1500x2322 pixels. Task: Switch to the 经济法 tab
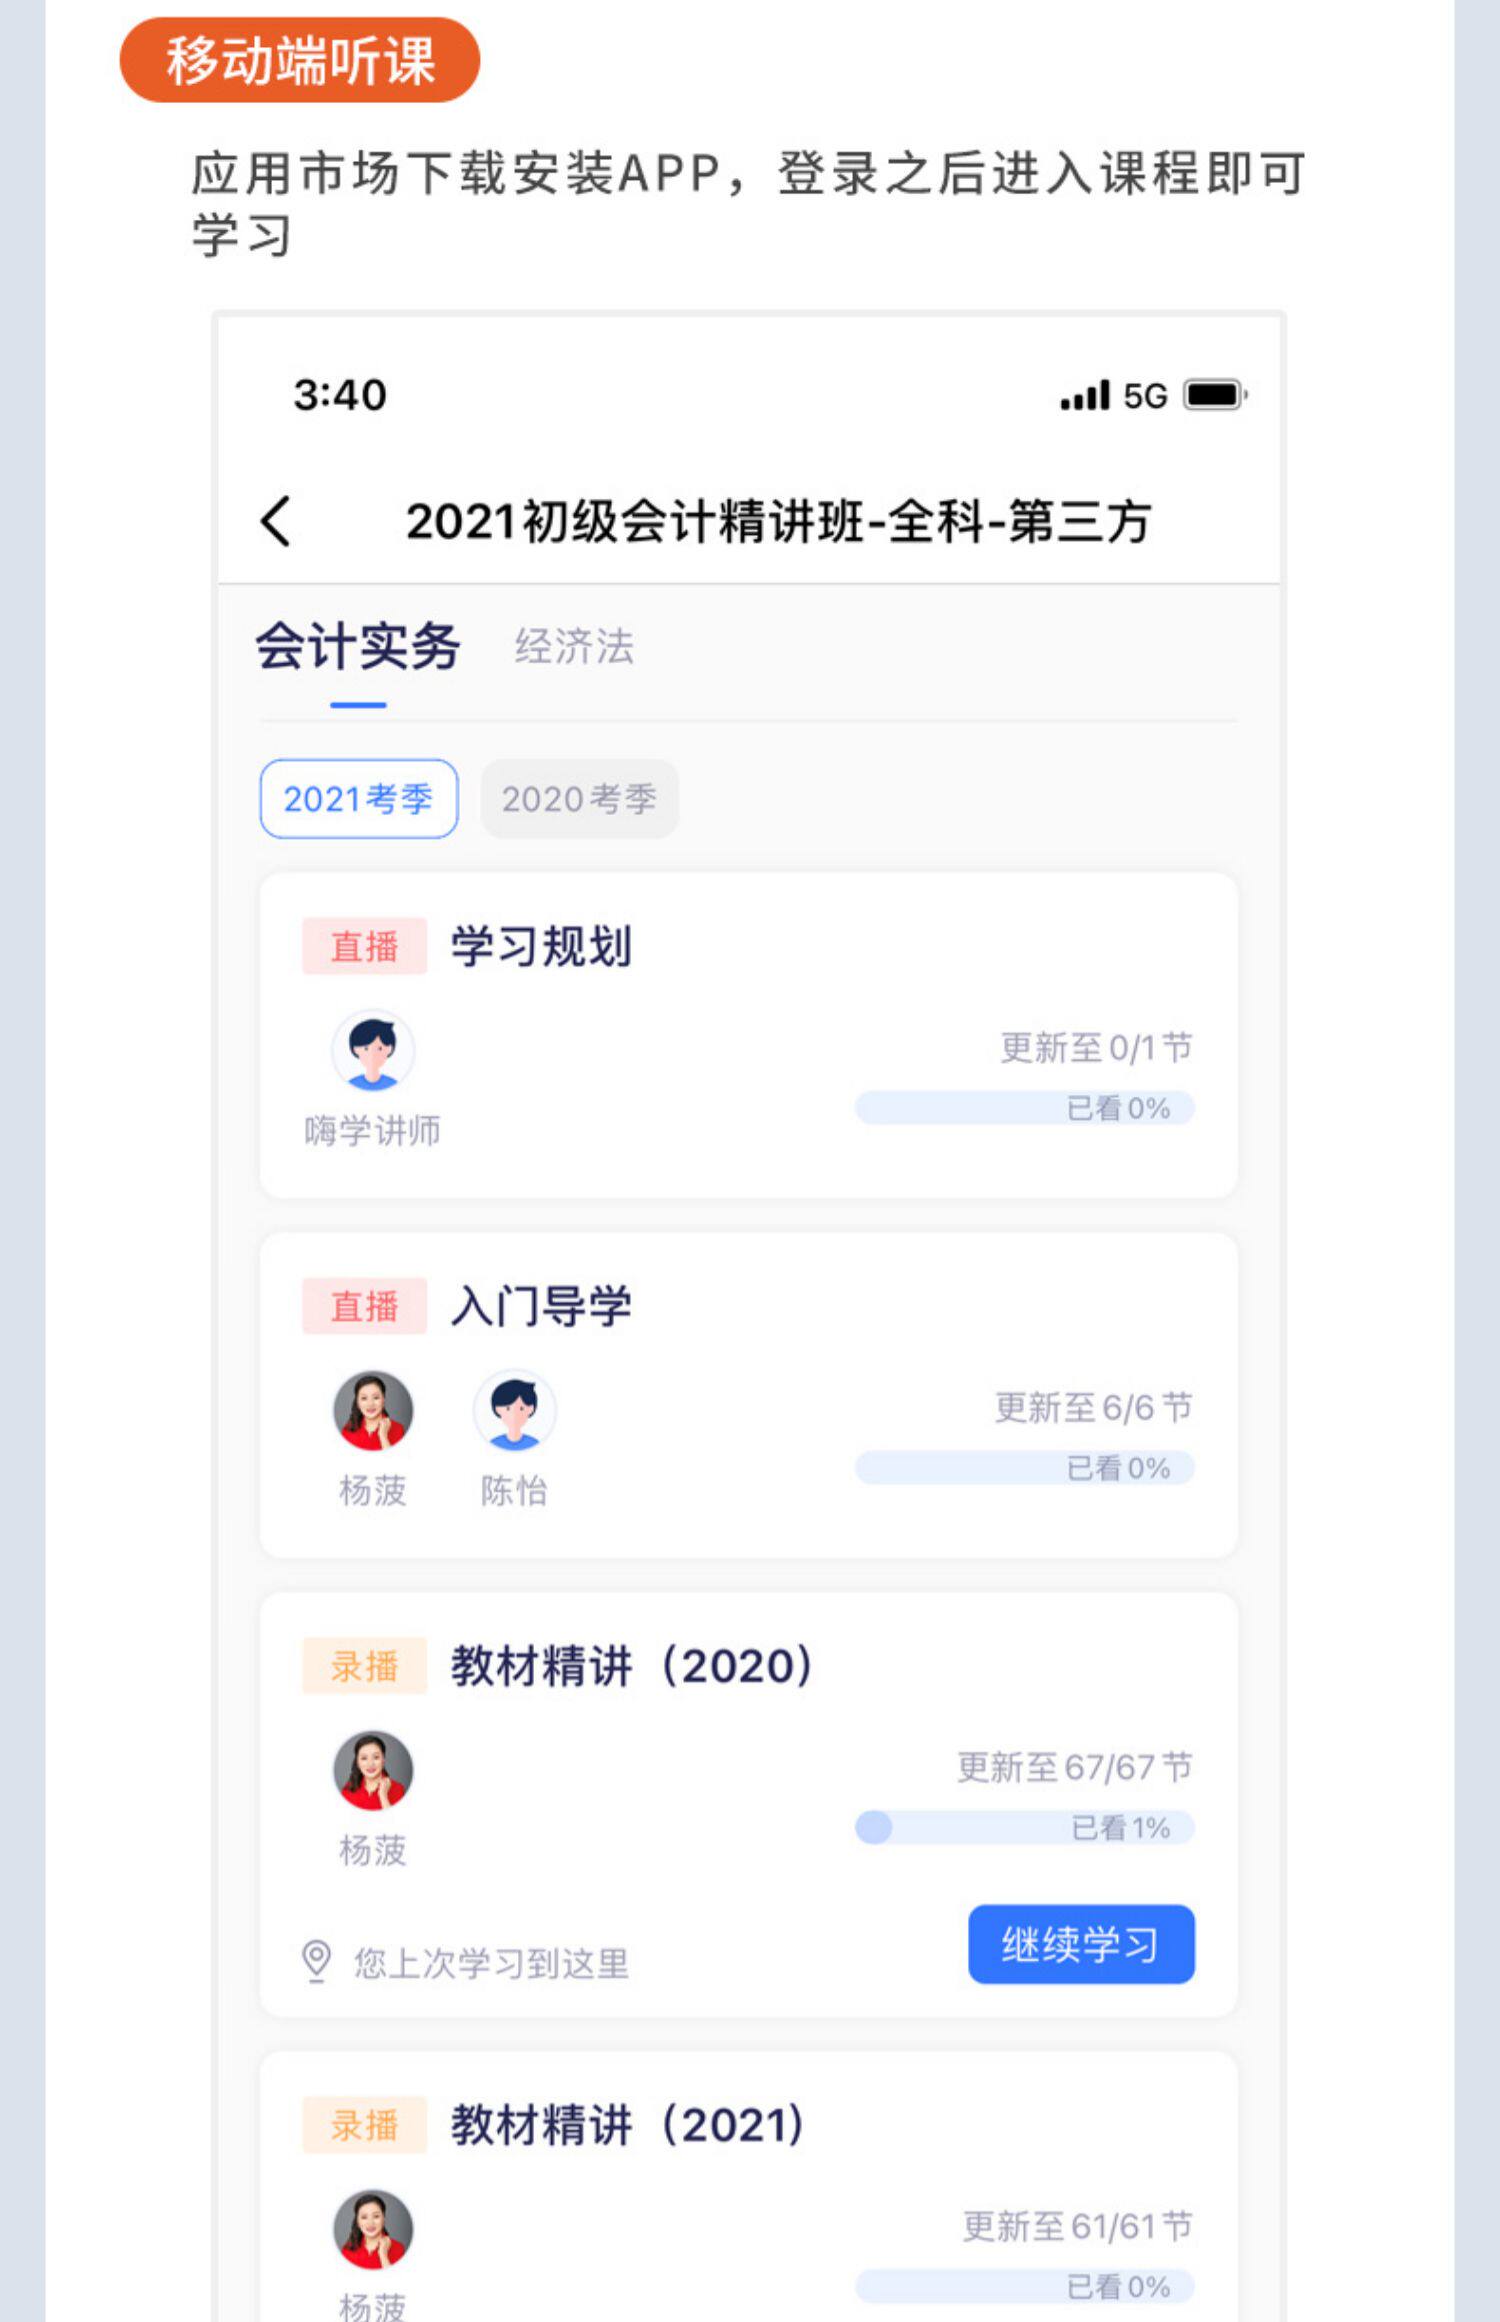coord(574,647)
